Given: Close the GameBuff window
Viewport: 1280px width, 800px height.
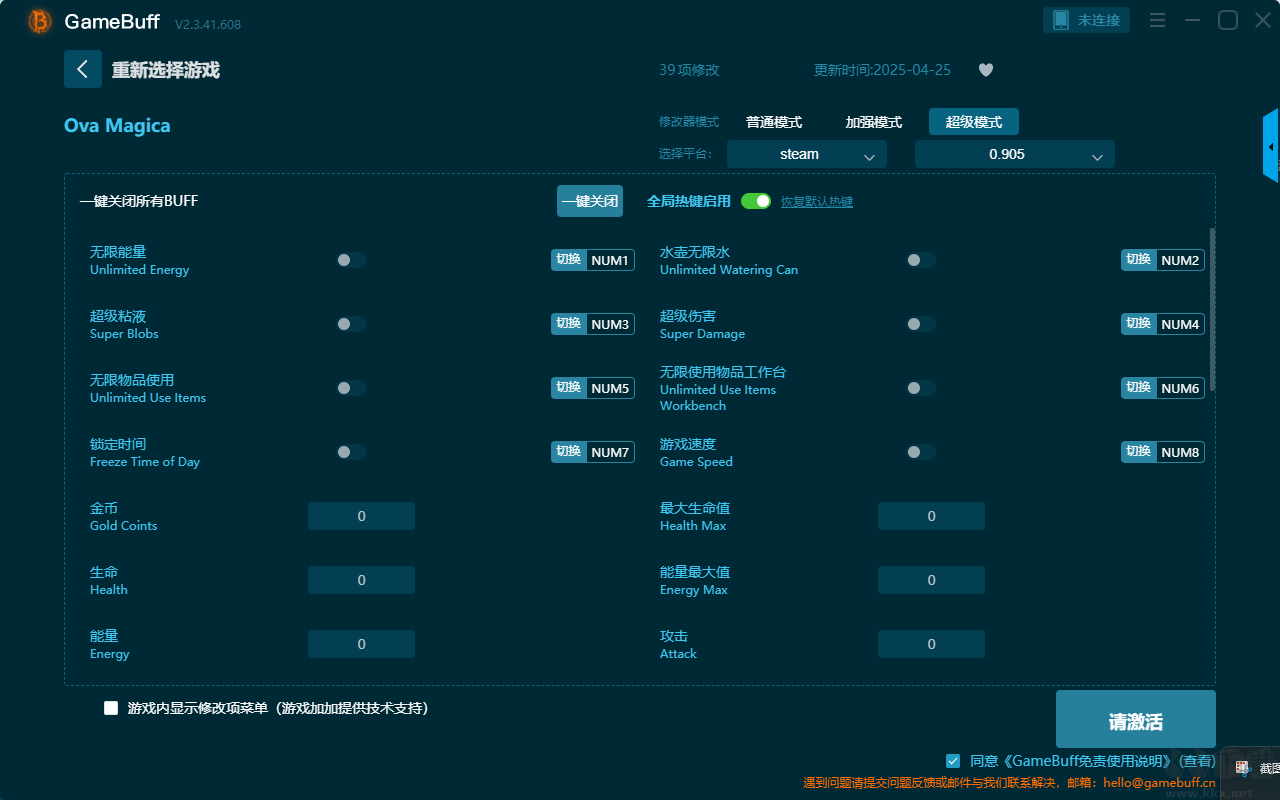Looking at the screenshot, I should [1263, 20].
